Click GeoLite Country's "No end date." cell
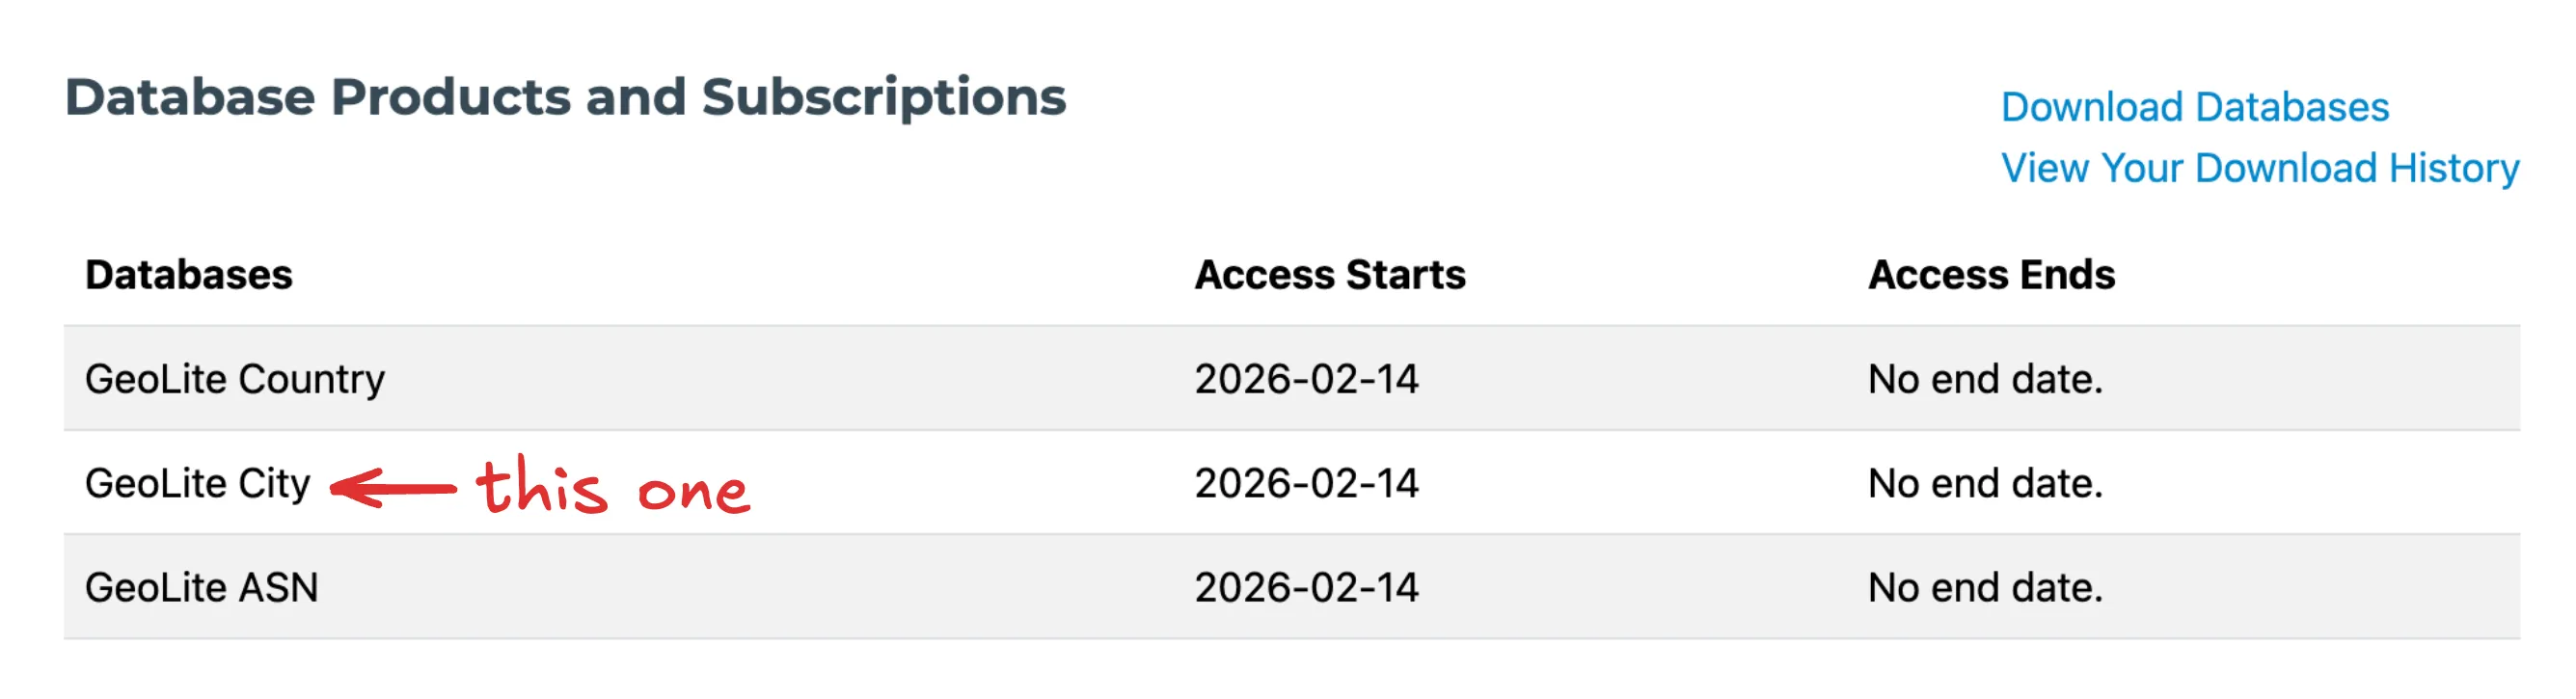 point(1985,379)
